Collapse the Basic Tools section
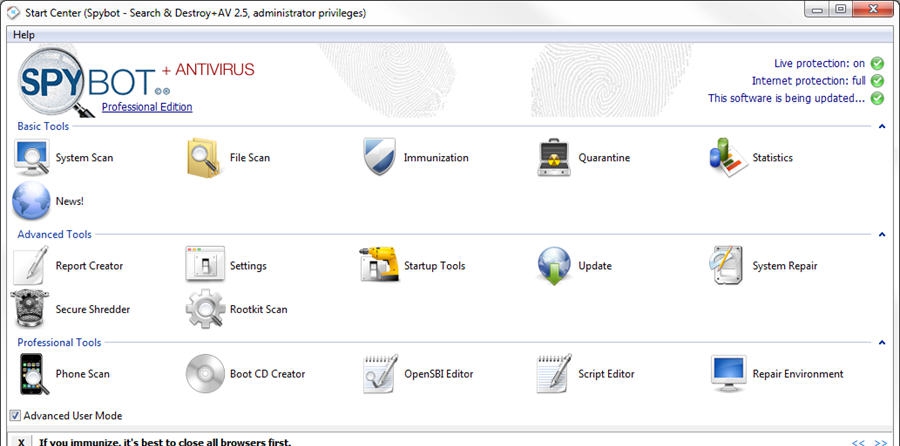 (882, 126)
